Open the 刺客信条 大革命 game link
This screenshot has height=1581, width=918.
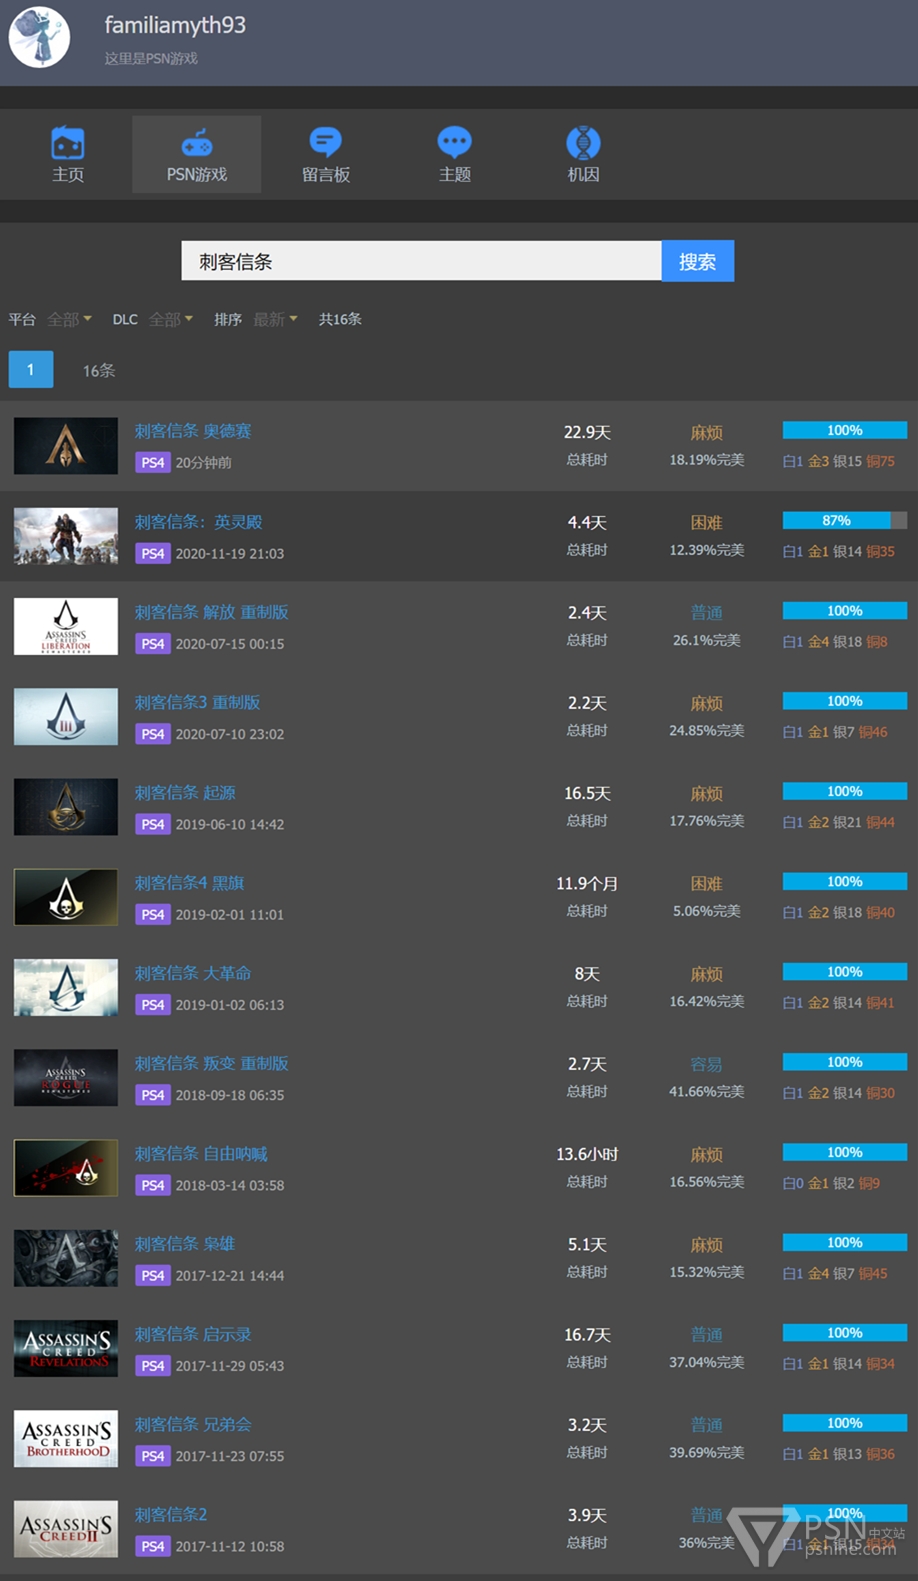[x=193, y=973]
